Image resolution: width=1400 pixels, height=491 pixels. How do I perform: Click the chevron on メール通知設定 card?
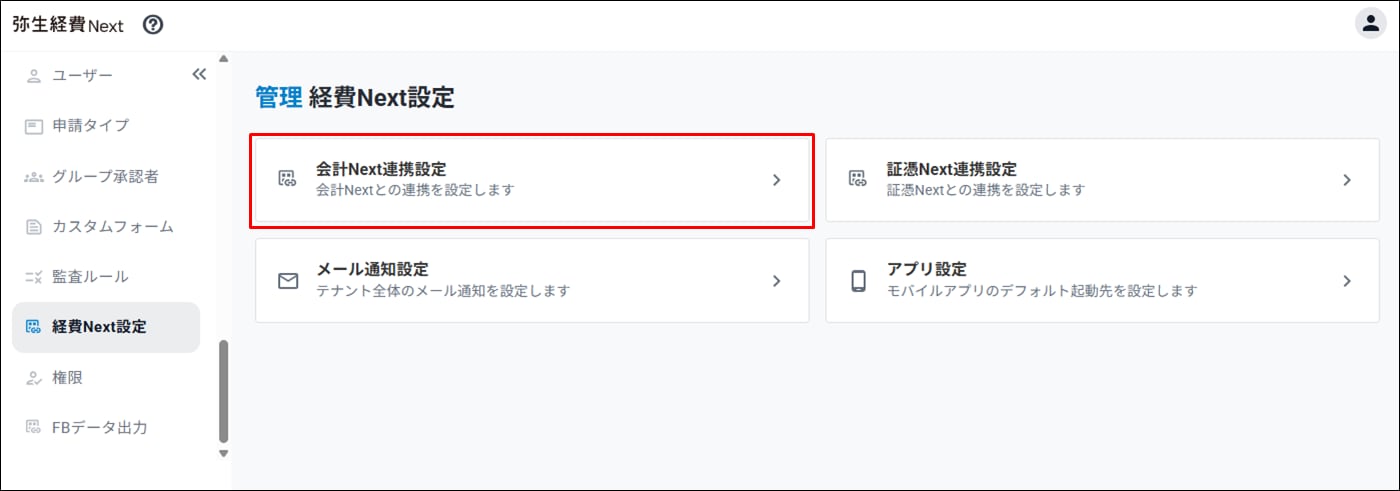[x=776, y=281]
